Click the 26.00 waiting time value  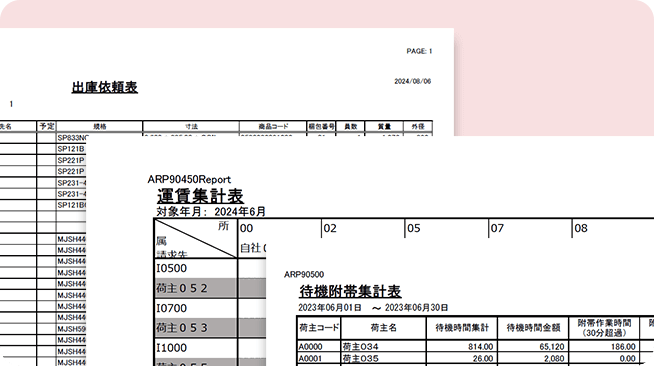pyautogui.click(x=483, y=358)
